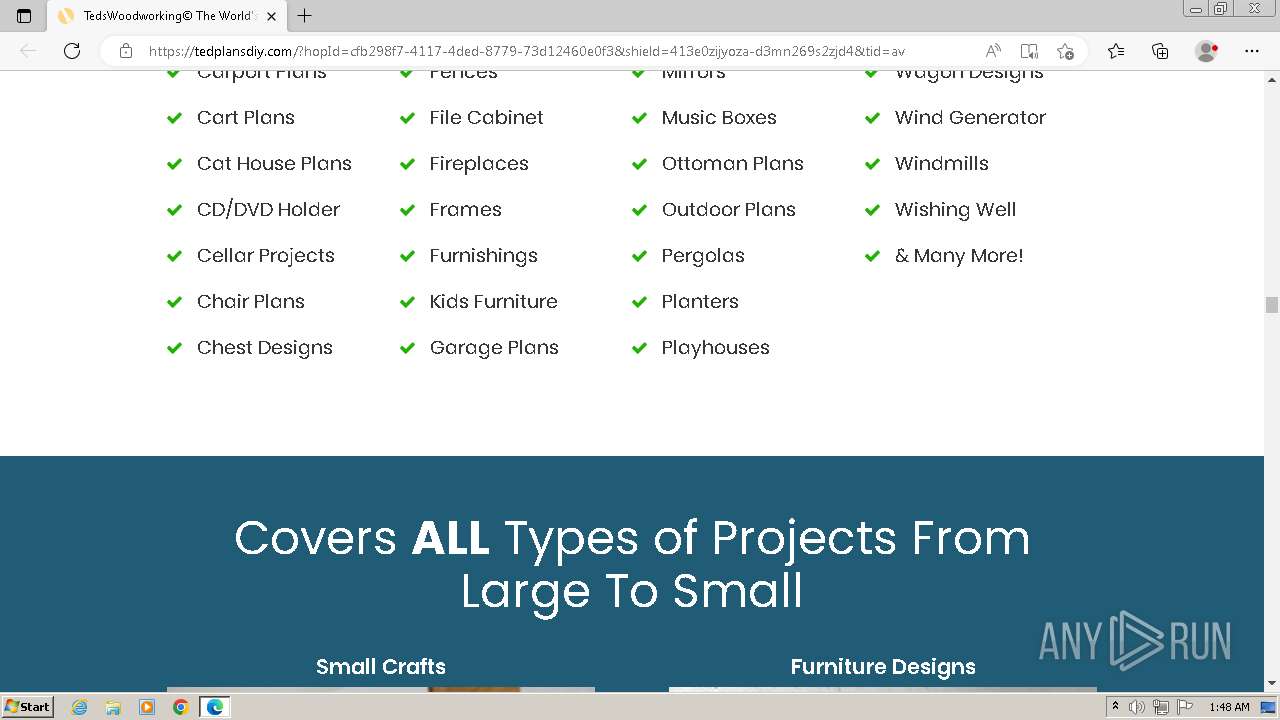Enter Immersive Reader mode
The width and height of the screenshot is (1280, 720).
pyautogui.click(x=1029, y=51)
